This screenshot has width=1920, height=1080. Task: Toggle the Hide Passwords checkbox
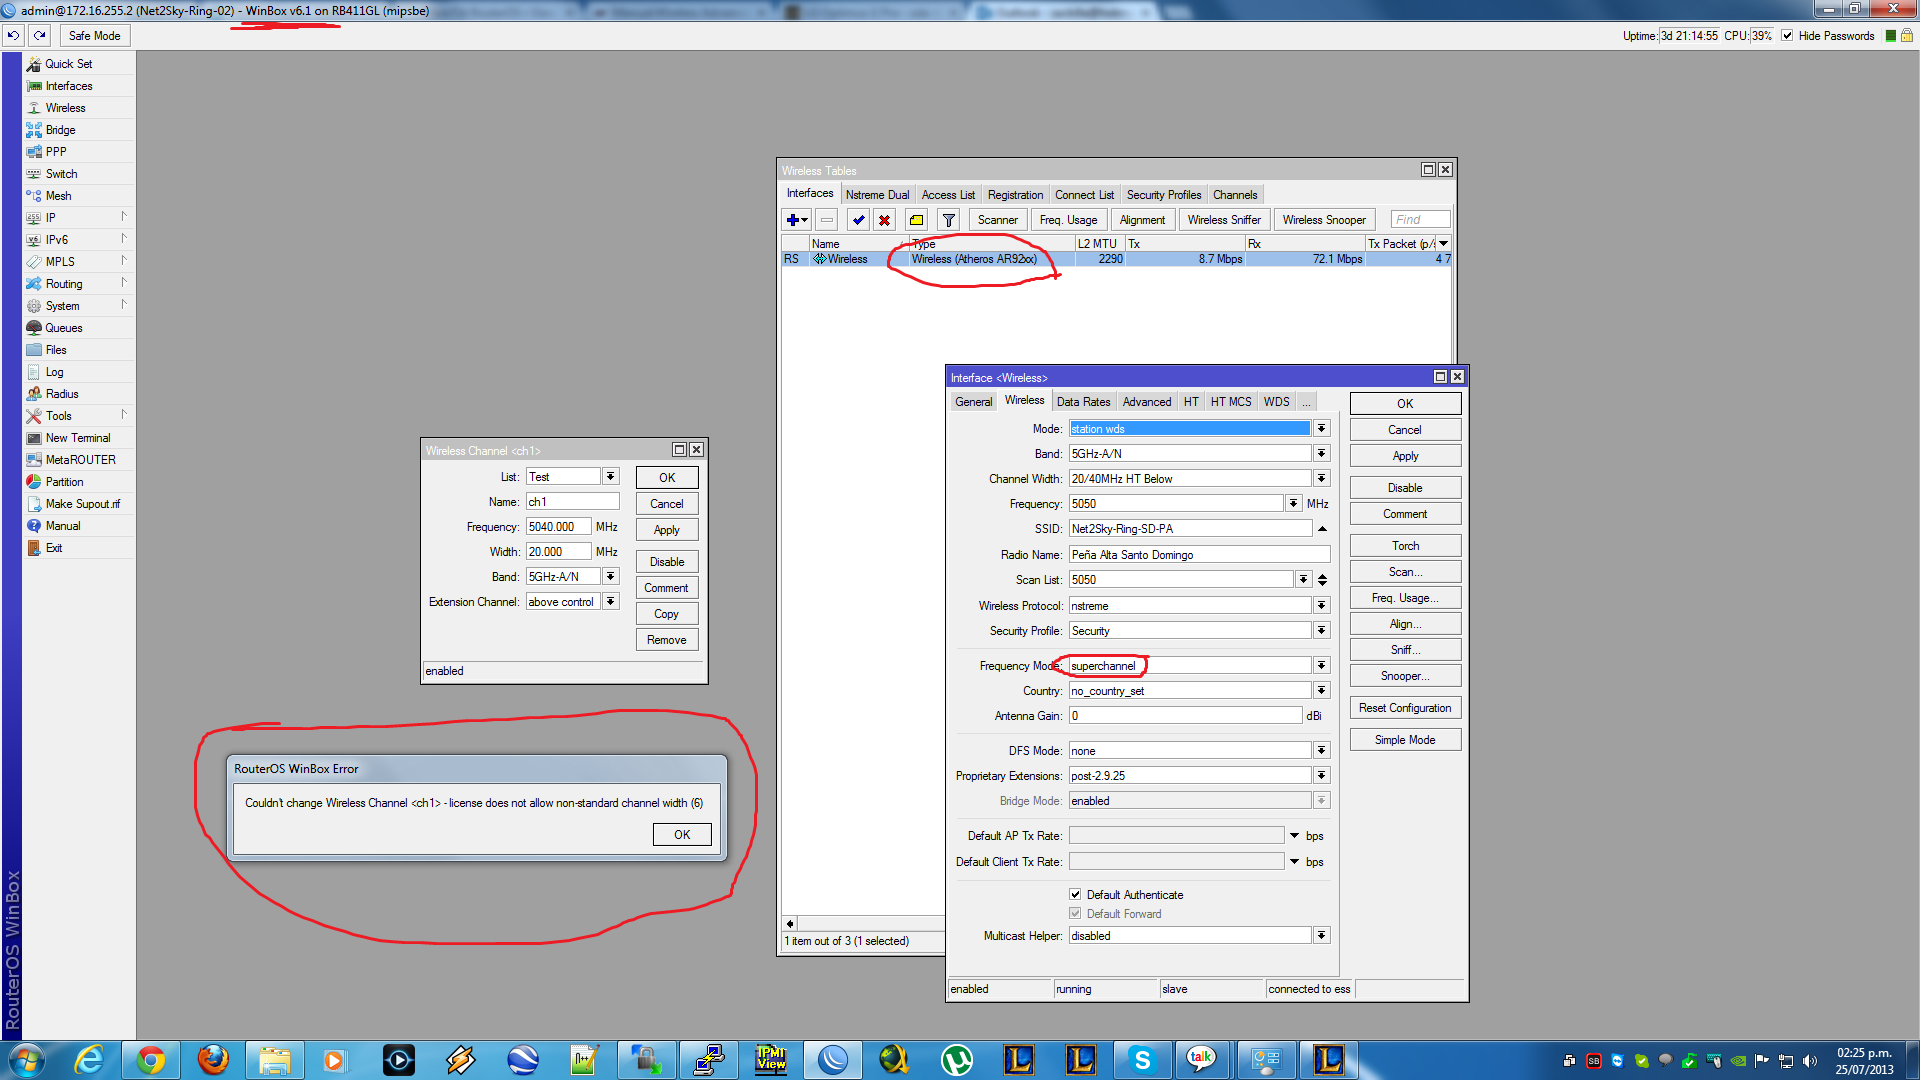tap(1787, 36)
